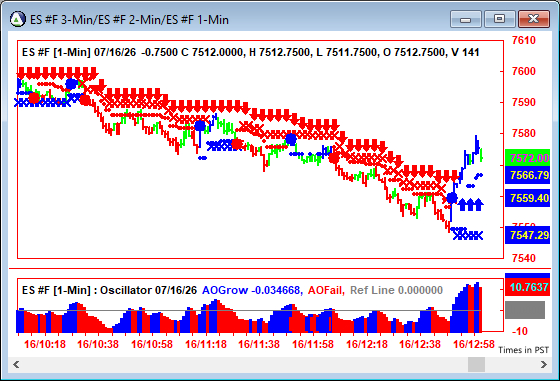Click the Times in PST label
Image resolution: width=560 pixels, height=381 pixels.
[x=524, y=350]
